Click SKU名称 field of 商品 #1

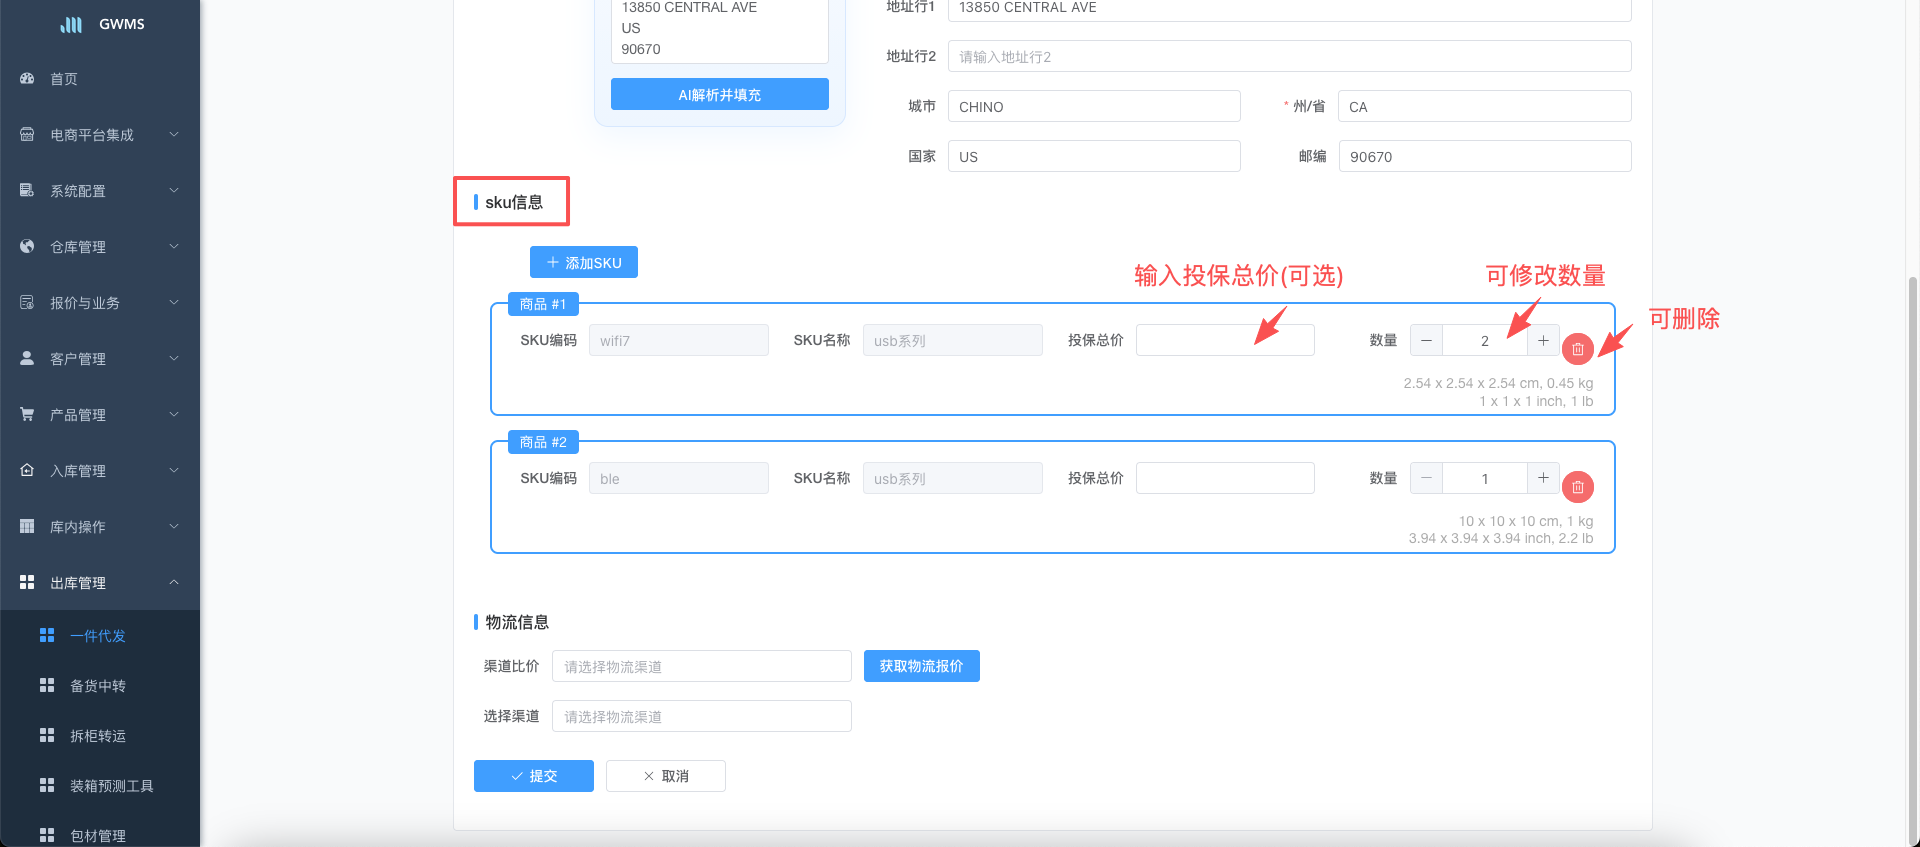[x=953, y=340]
